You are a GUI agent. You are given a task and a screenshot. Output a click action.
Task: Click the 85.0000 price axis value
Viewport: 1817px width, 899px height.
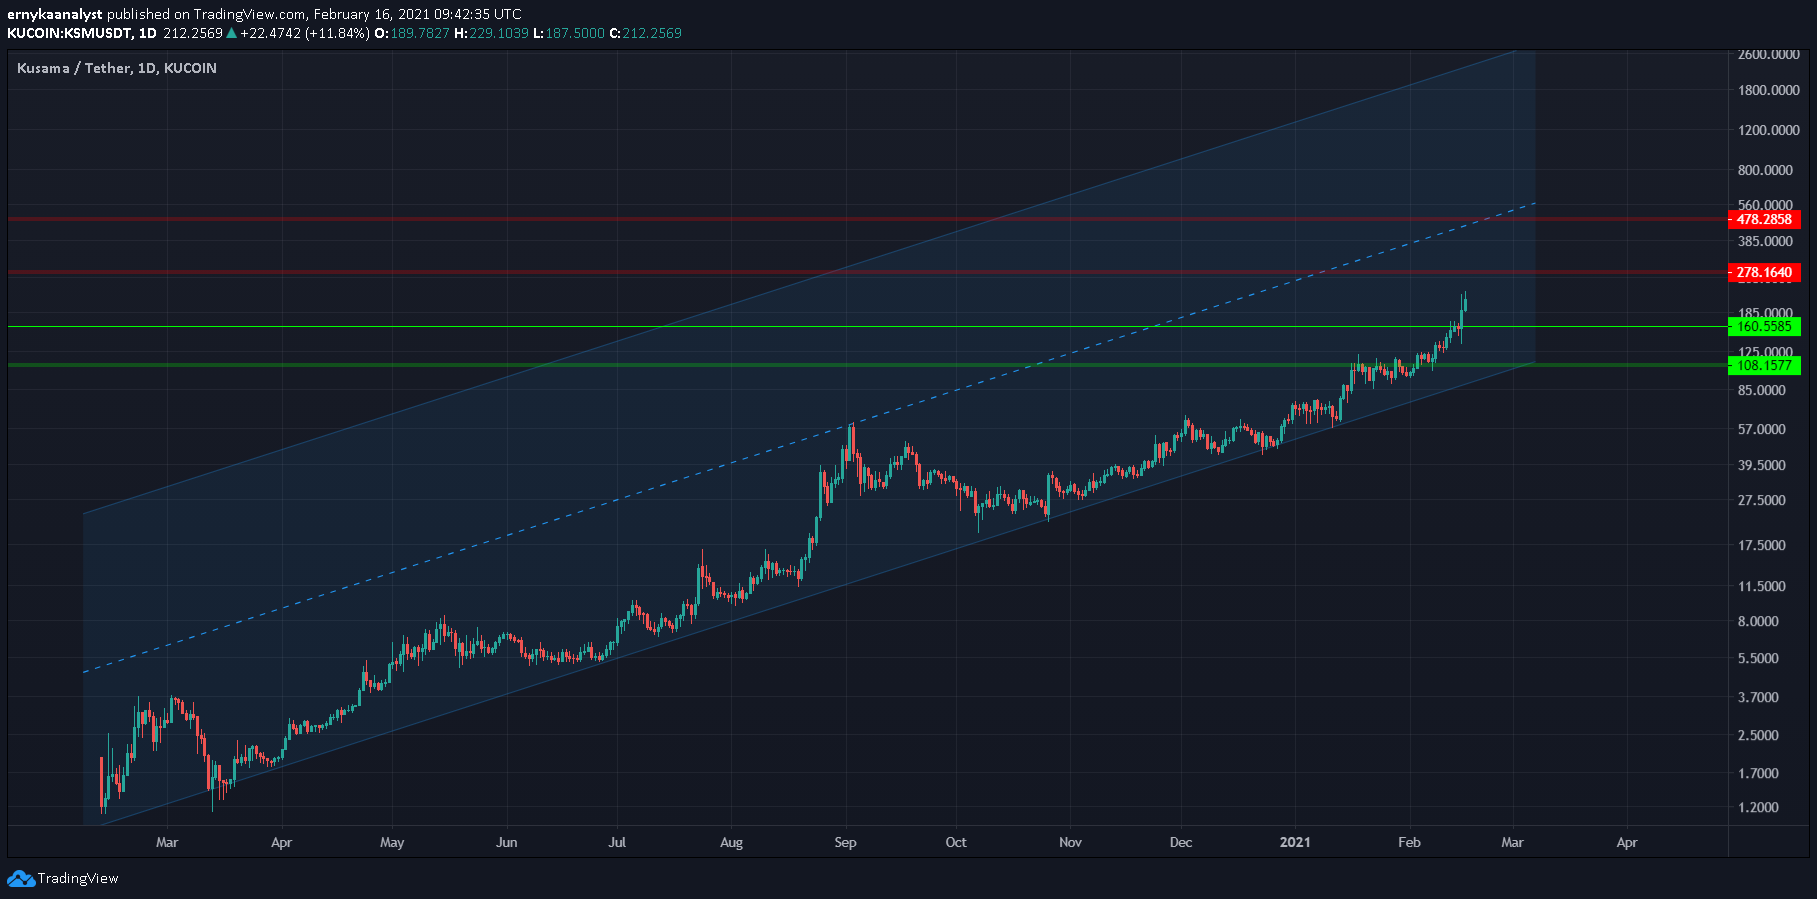click(1762, 390)
